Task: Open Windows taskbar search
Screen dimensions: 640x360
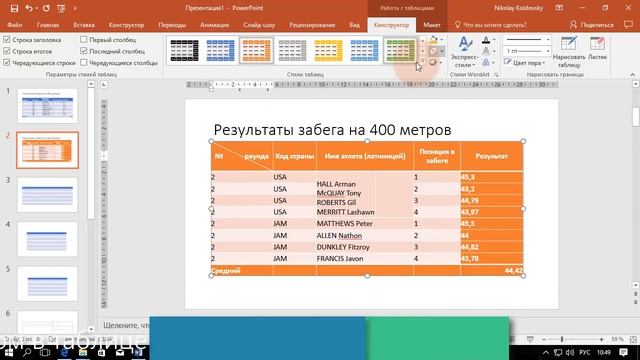Action: point(27,352)
